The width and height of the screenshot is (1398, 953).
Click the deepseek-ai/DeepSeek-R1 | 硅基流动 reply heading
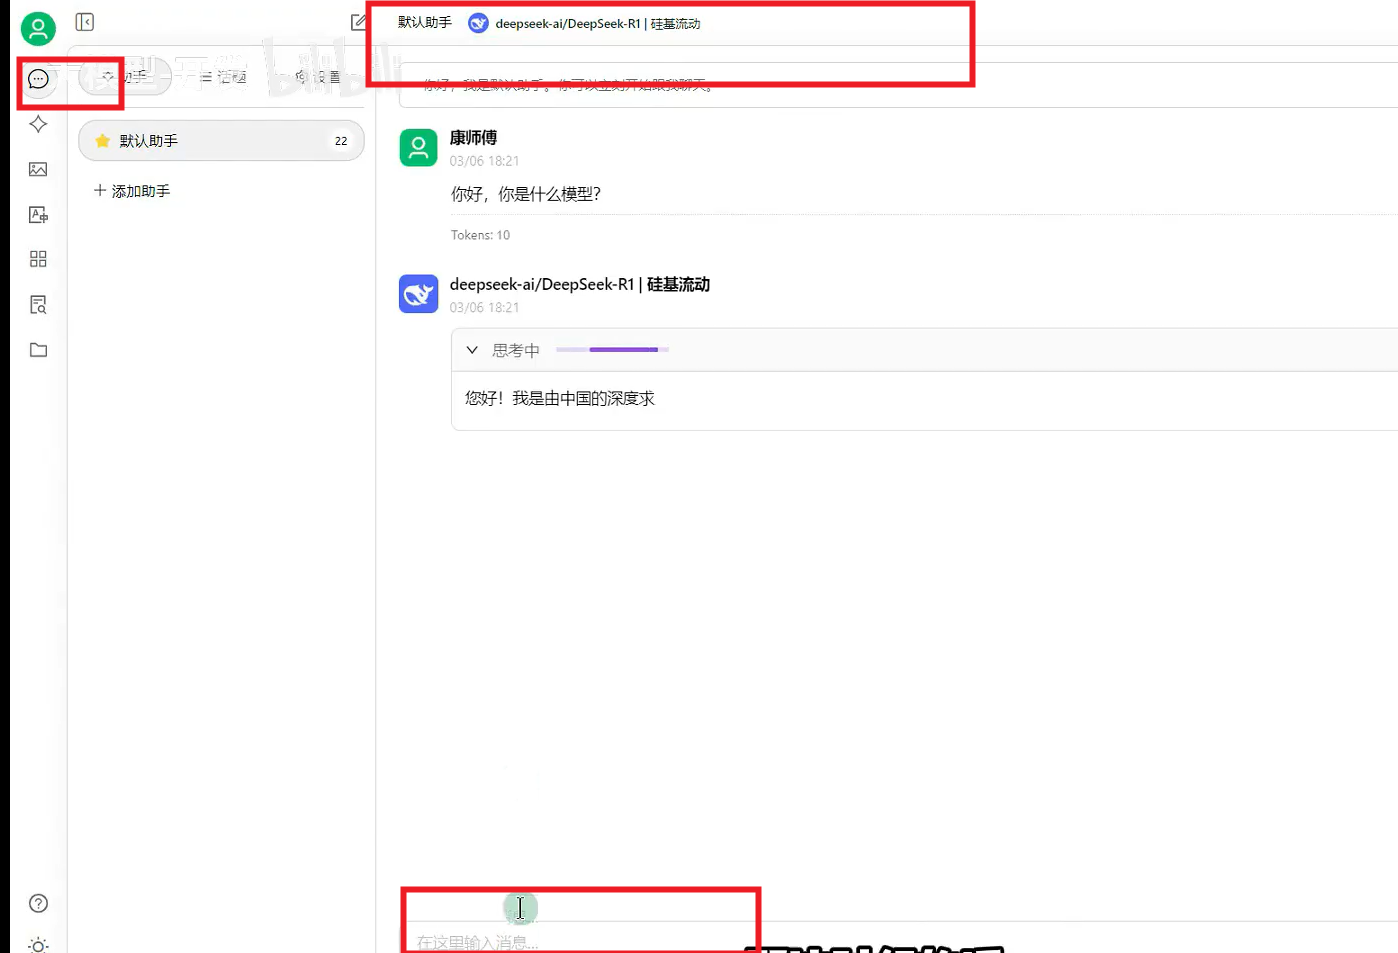coord(580,284)
